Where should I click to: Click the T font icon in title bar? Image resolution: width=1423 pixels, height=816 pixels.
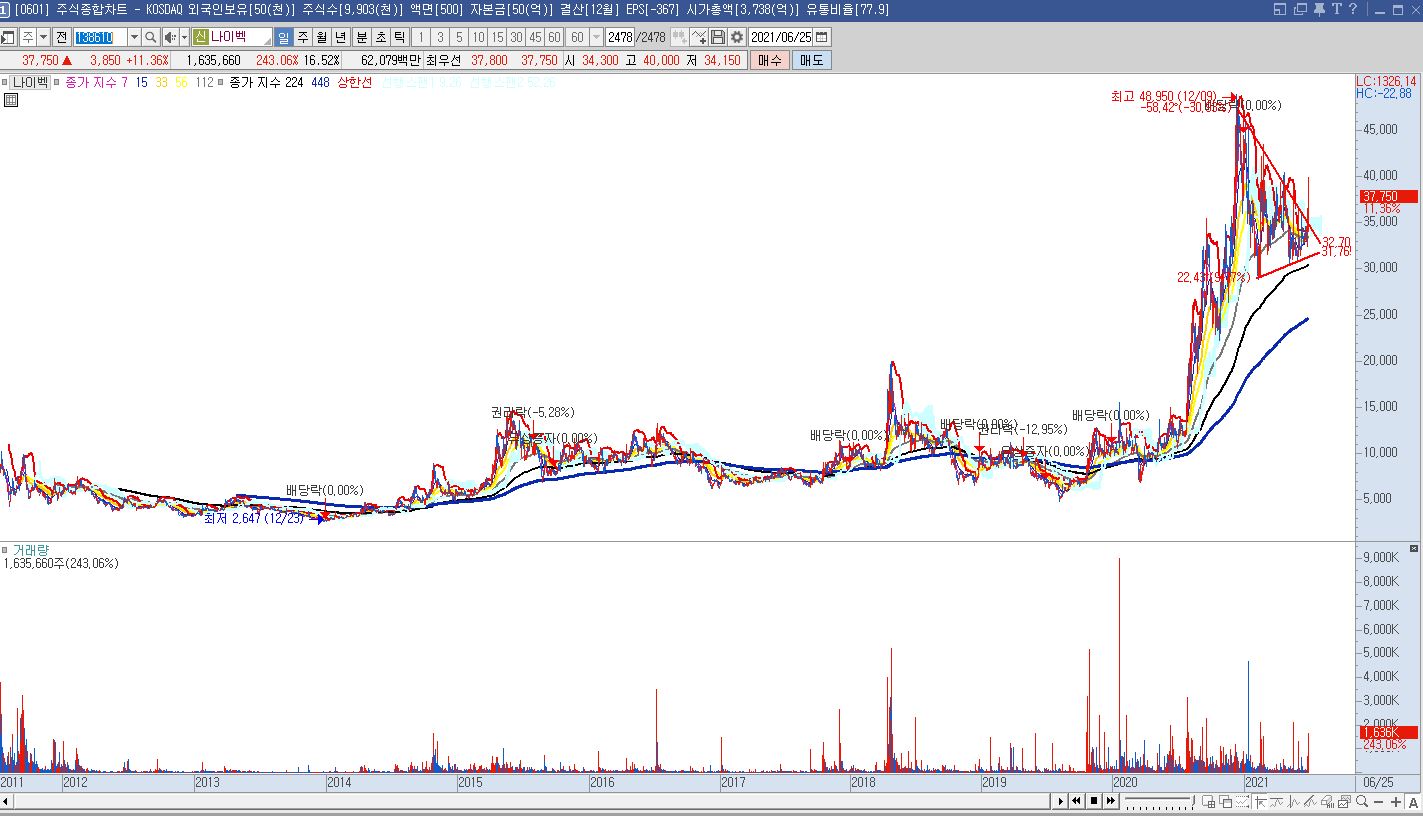1337,9
